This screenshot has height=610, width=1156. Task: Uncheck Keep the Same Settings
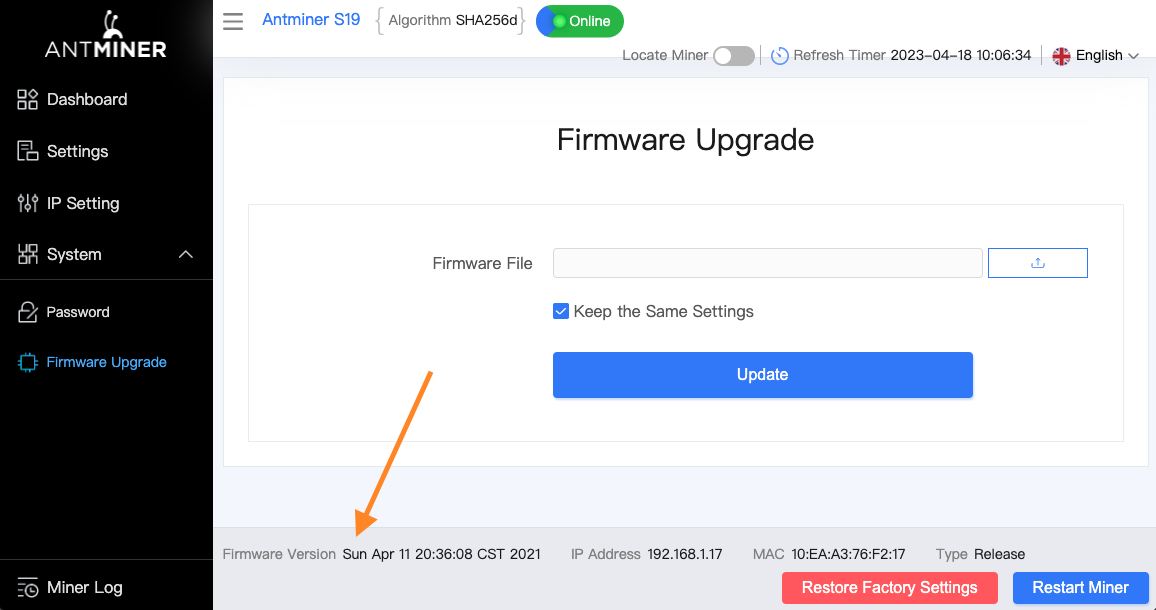(x=561, y=311)
